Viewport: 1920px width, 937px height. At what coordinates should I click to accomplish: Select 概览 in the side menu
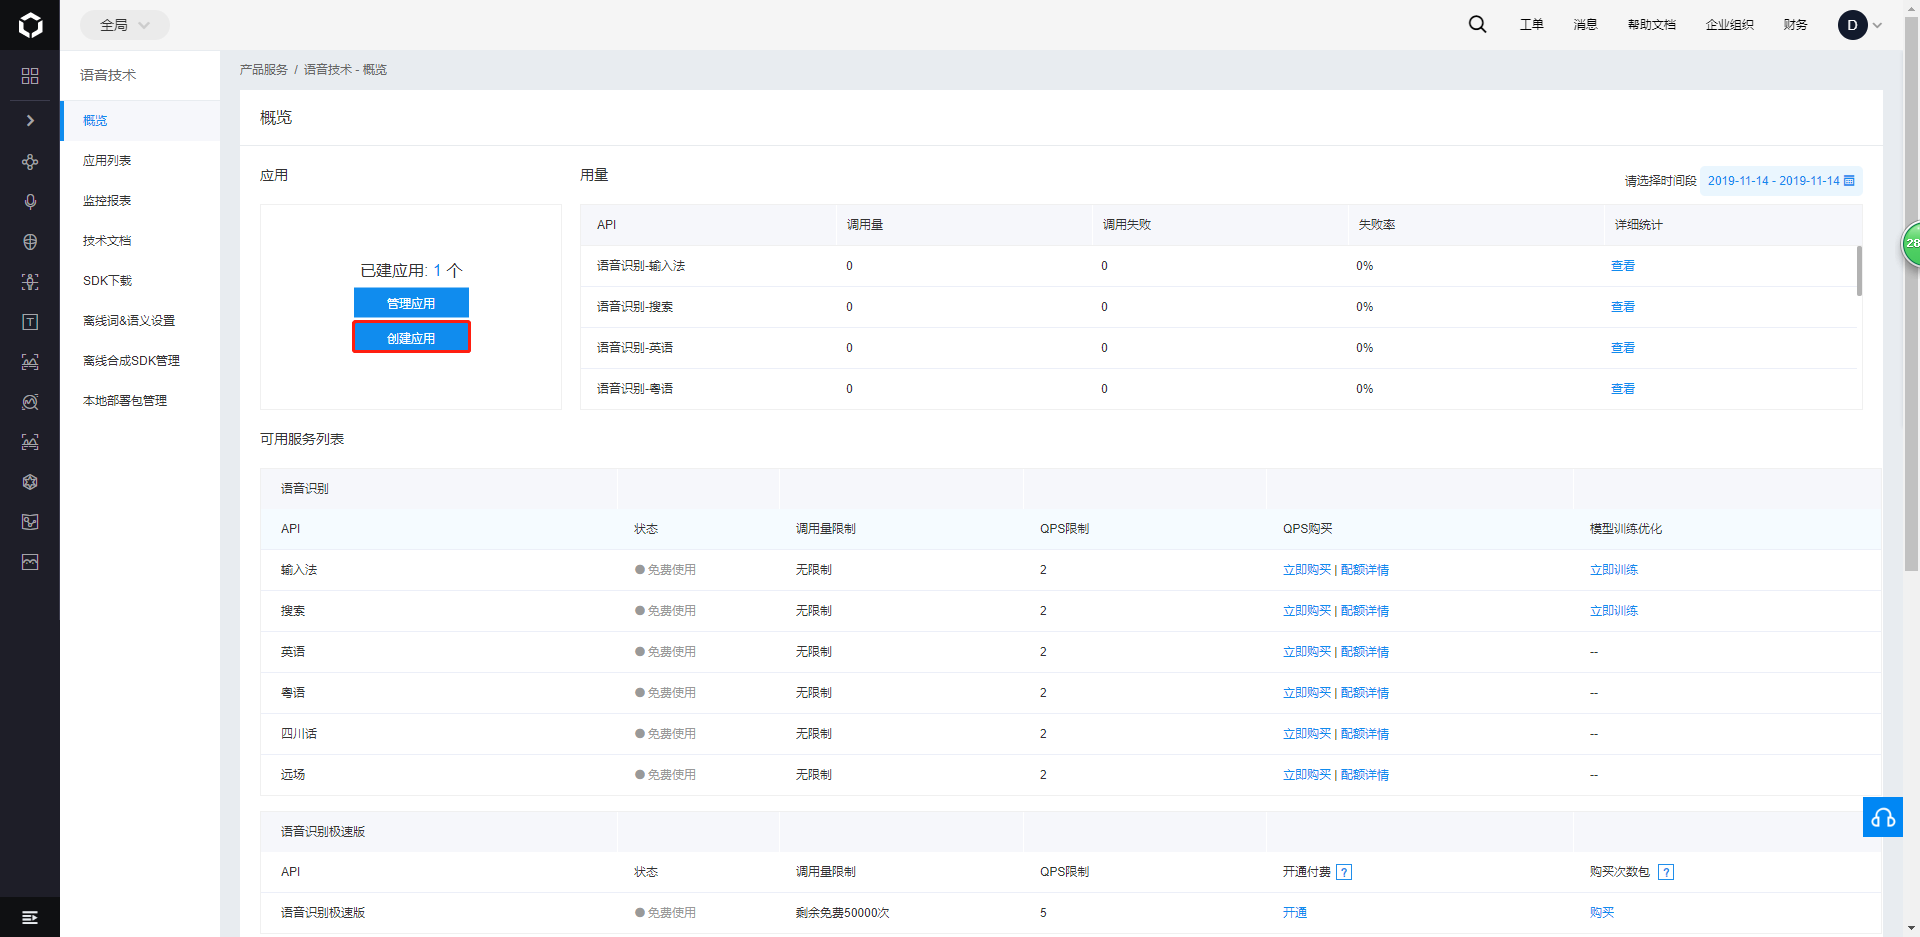pos(140,121)
